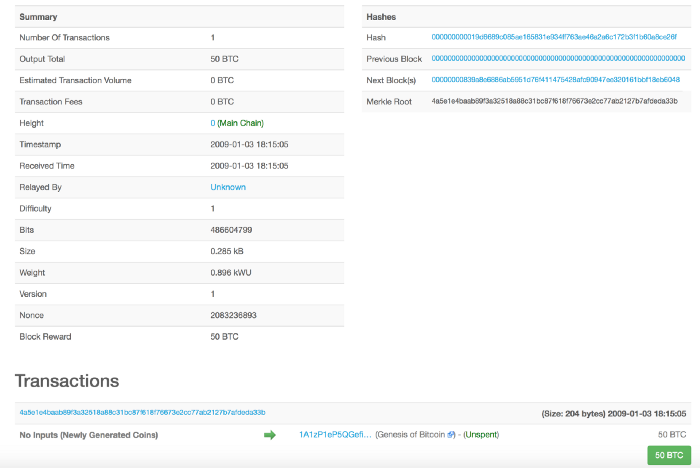
Task: Click the Estimated Transaction Volume label
Action: 75,80
